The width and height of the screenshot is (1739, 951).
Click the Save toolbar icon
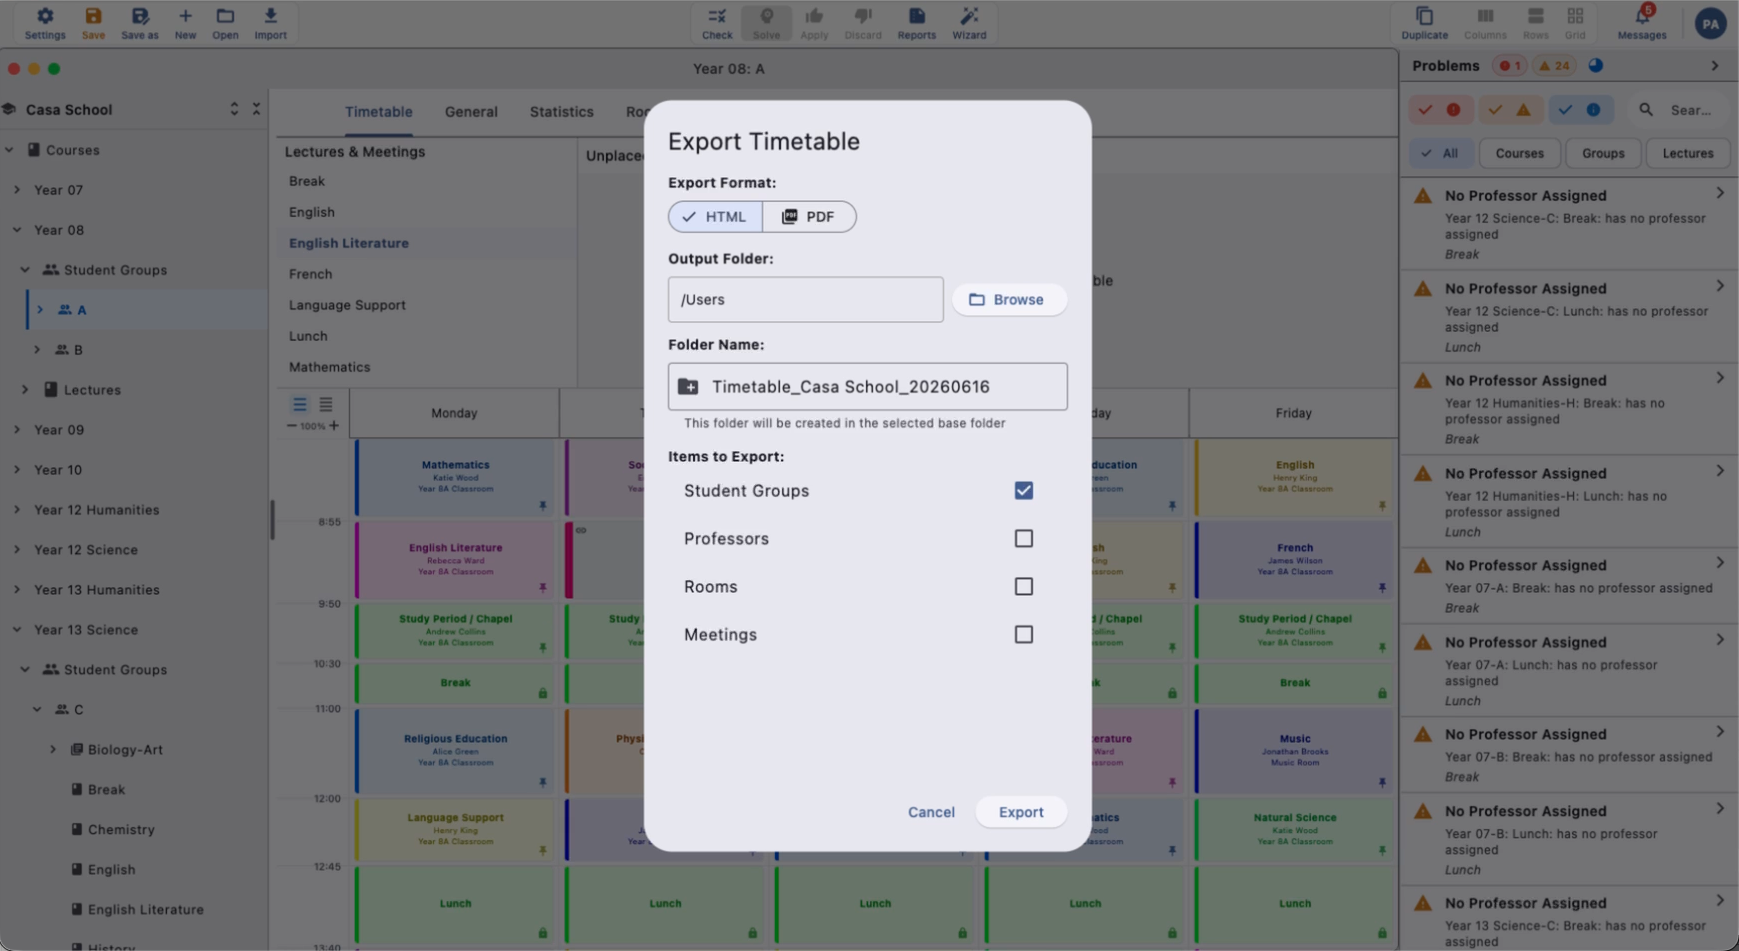click(93, 23)
